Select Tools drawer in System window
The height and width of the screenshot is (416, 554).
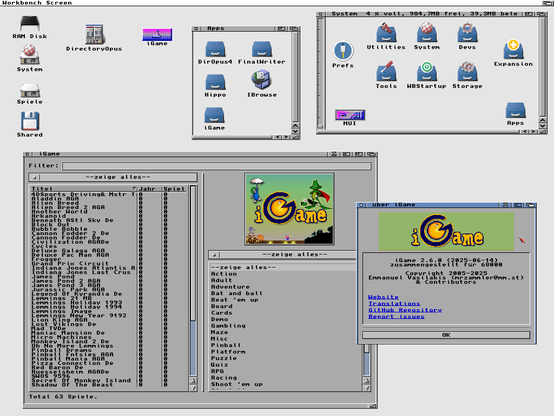tap(386, 75)
